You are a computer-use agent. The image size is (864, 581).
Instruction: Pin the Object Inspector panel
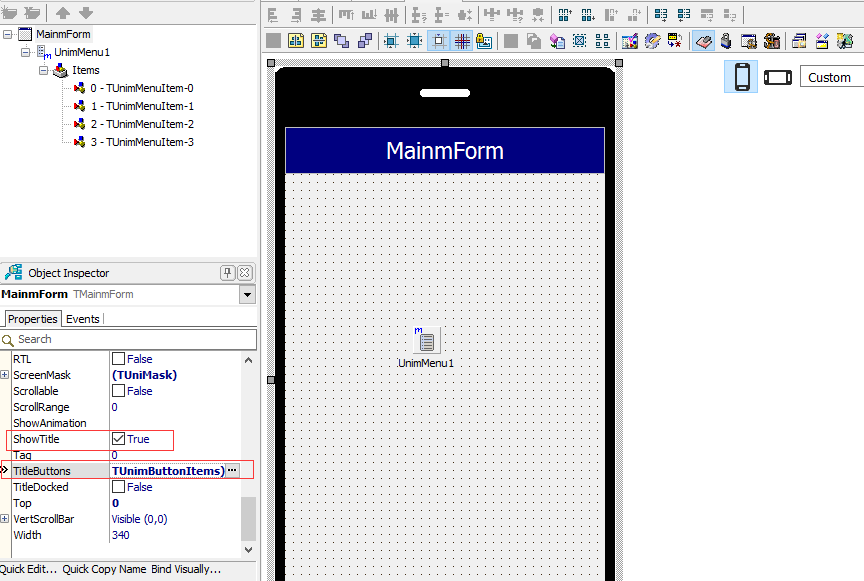pos(227,272)
